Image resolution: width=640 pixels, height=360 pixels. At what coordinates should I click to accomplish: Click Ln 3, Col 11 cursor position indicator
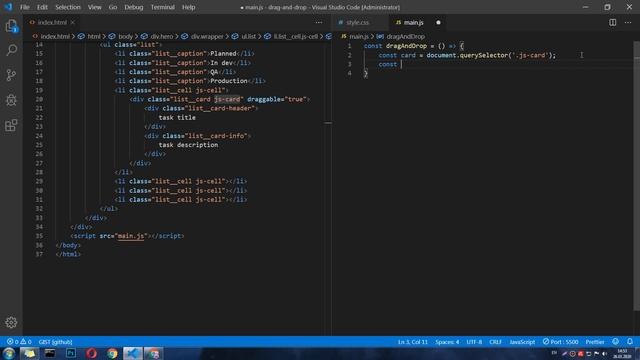[413, 342]
